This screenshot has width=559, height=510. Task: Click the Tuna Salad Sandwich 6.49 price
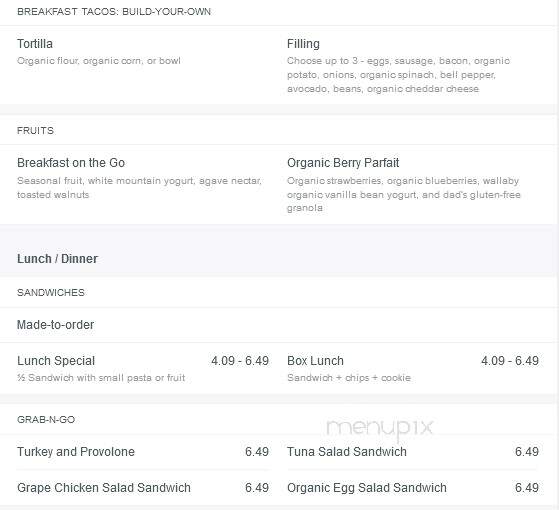pos(527,452)
